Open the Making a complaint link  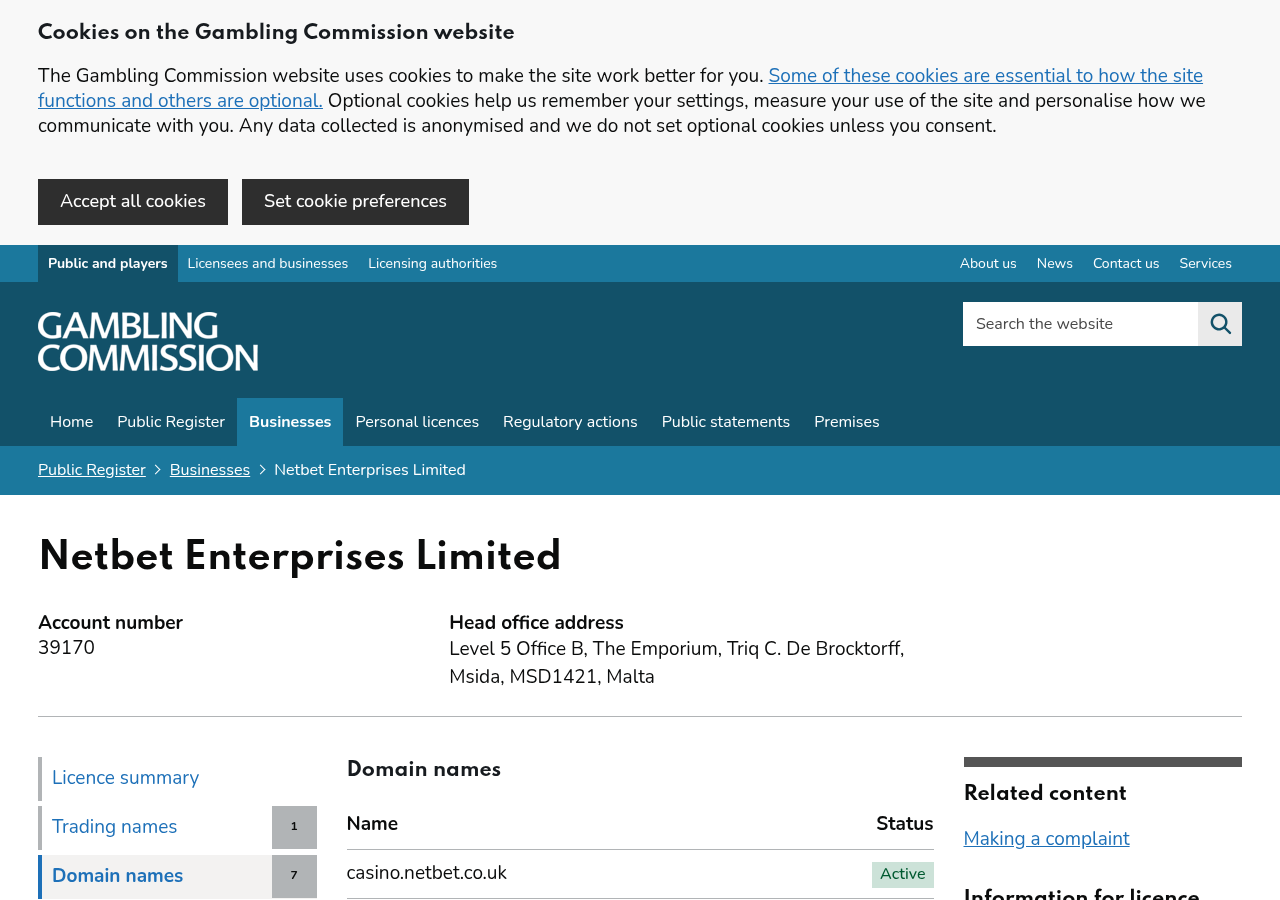pos(1046,839)
